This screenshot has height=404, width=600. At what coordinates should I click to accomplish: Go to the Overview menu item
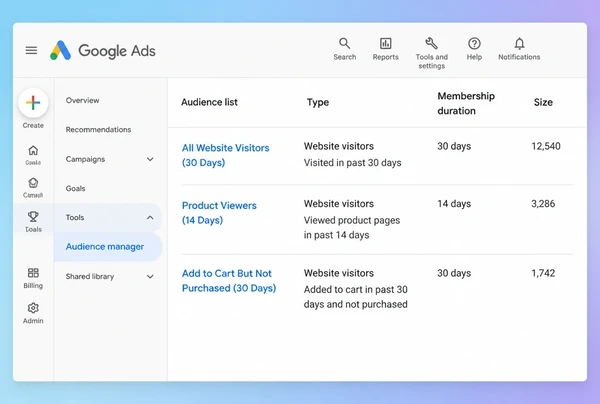pyautogui.click(x=82, y=101)
